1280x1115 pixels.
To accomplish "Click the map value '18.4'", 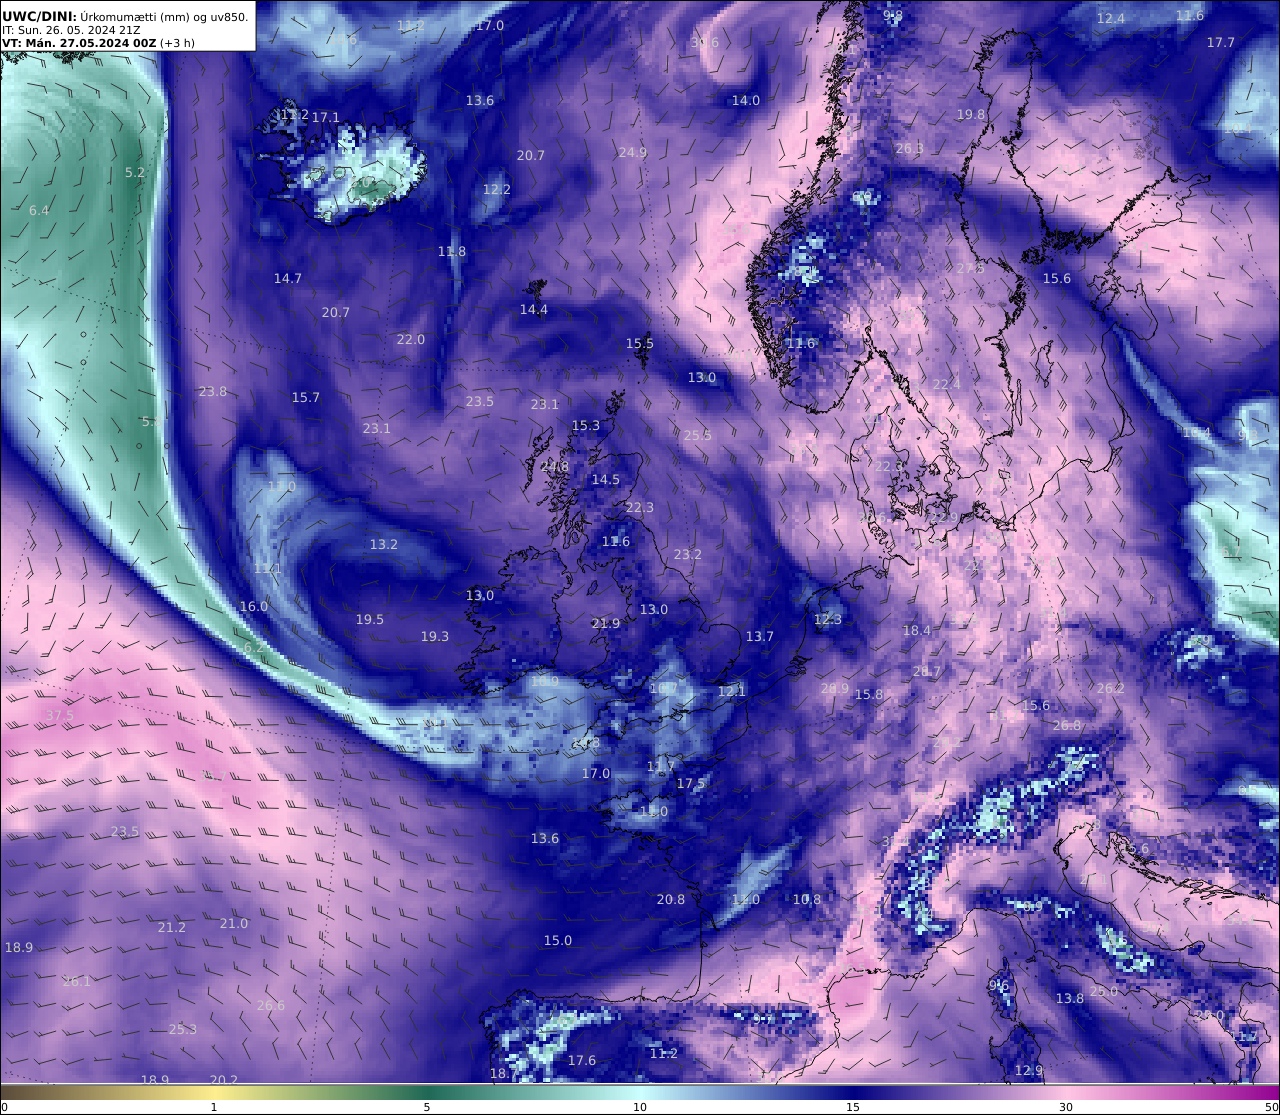I will click(917, 630).
